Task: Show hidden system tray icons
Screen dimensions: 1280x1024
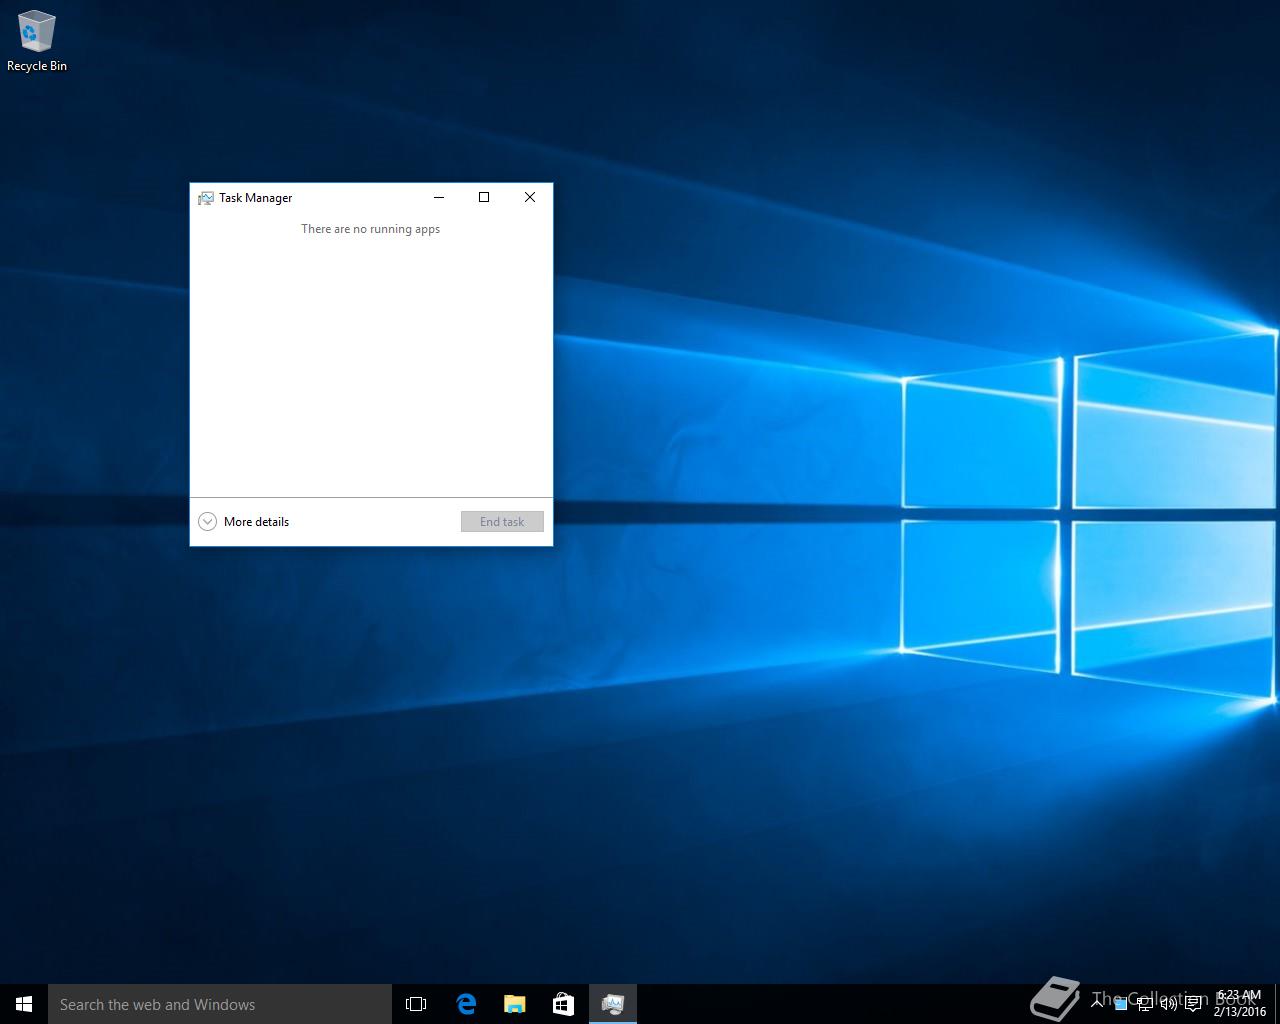Action: pos(1097,1003)
